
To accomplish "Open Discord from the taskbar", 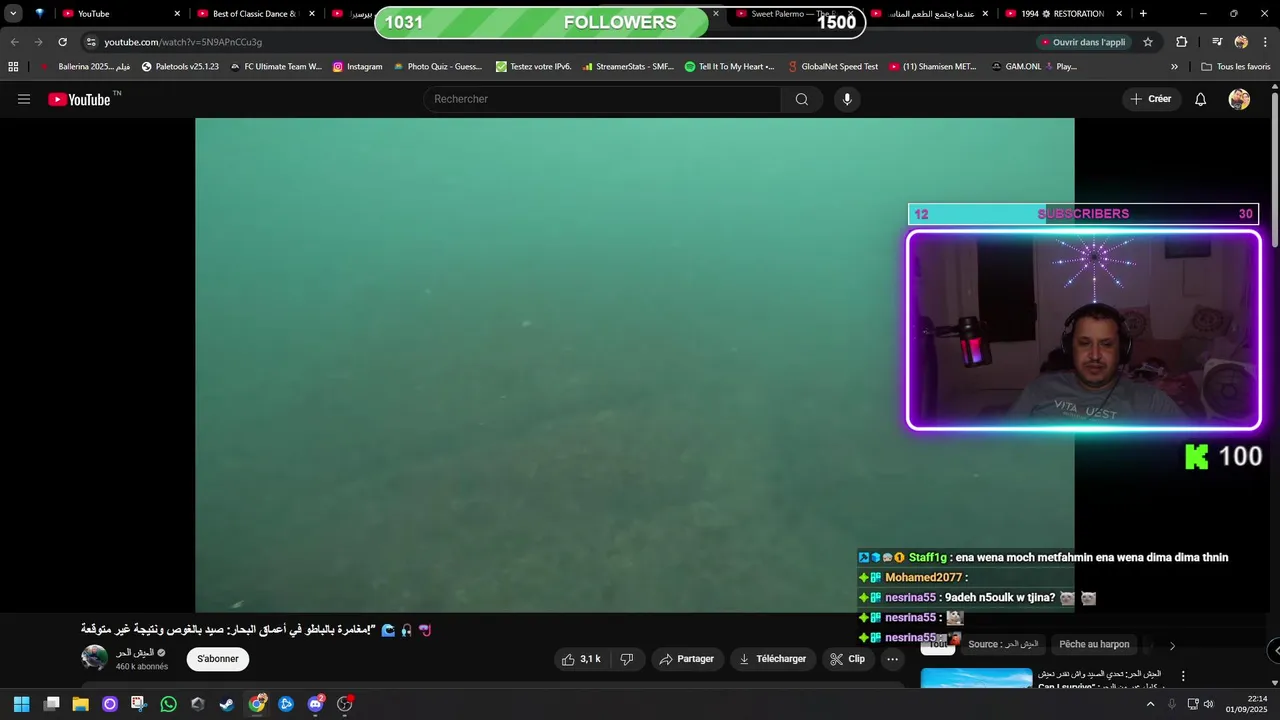I will [x=316, y=704].
